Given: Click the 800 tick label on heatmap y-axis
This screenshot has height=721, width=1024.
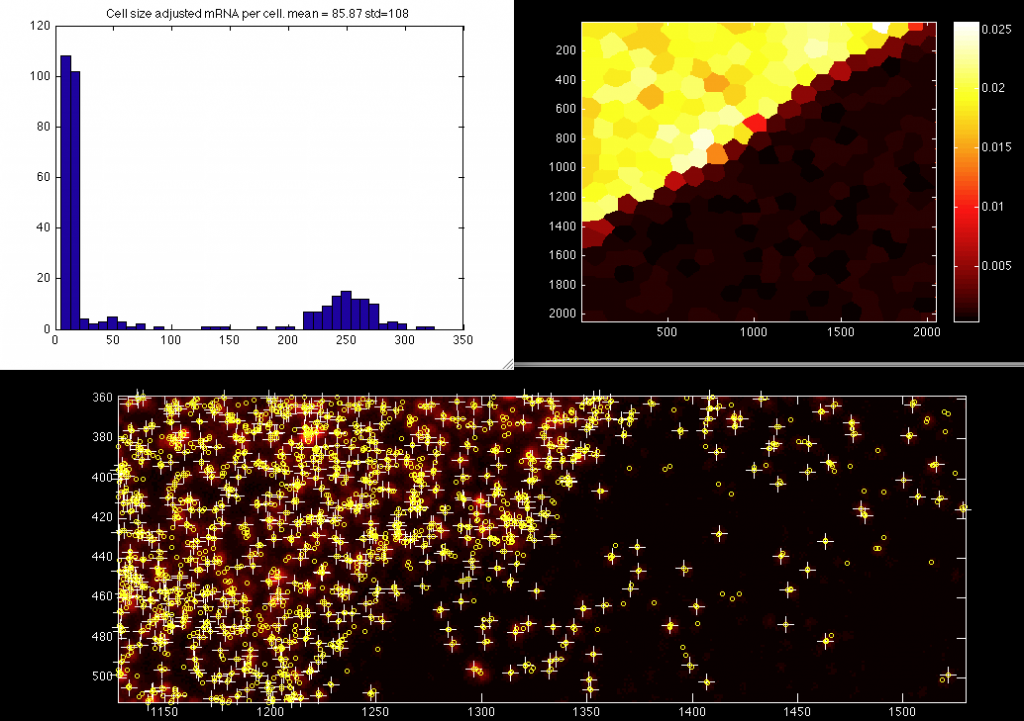Looking at the screenshot, I should coord(566,138).
